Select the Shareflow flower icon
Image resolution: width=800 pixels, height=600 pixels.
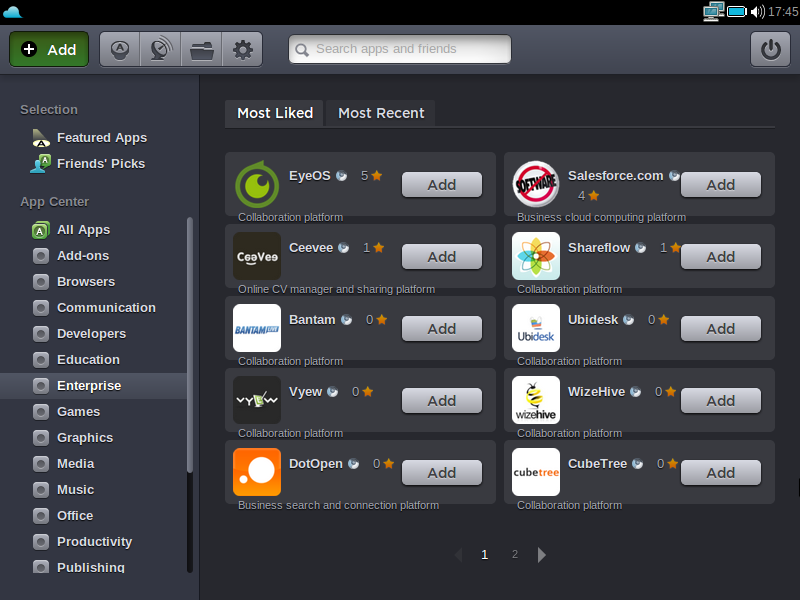[536, 256]
